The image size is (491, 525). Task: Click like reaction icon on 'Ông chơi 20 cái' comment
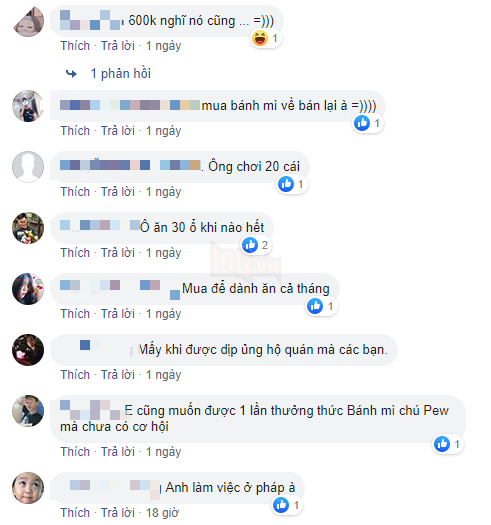pos(286,184)
